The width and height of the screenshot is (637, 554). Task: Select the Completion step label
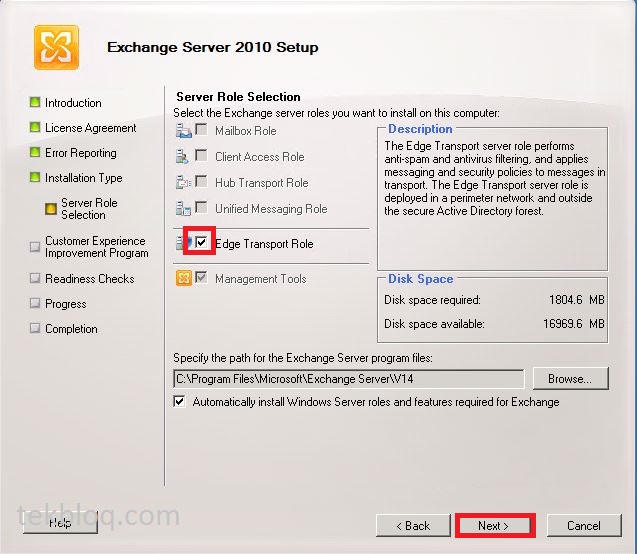71,329
